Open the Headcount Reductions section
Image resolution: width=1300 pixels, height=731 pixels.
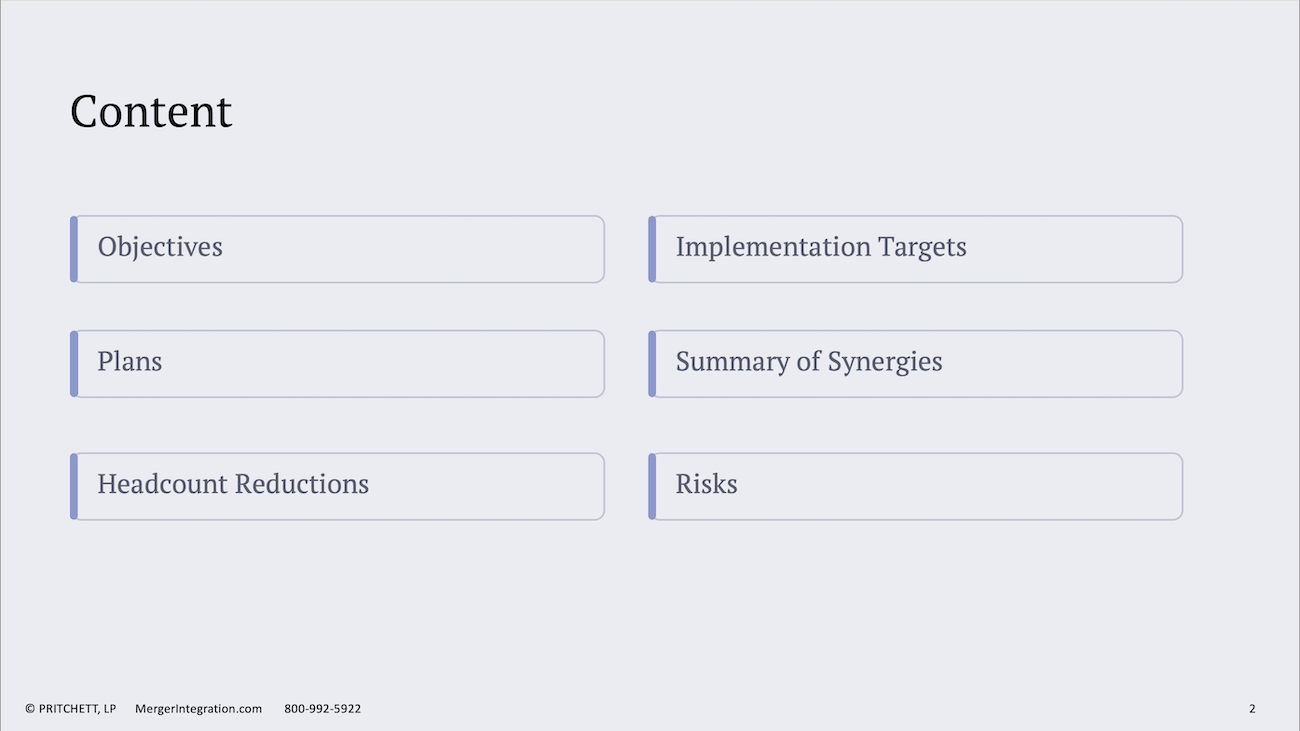[x=337, y=486]
